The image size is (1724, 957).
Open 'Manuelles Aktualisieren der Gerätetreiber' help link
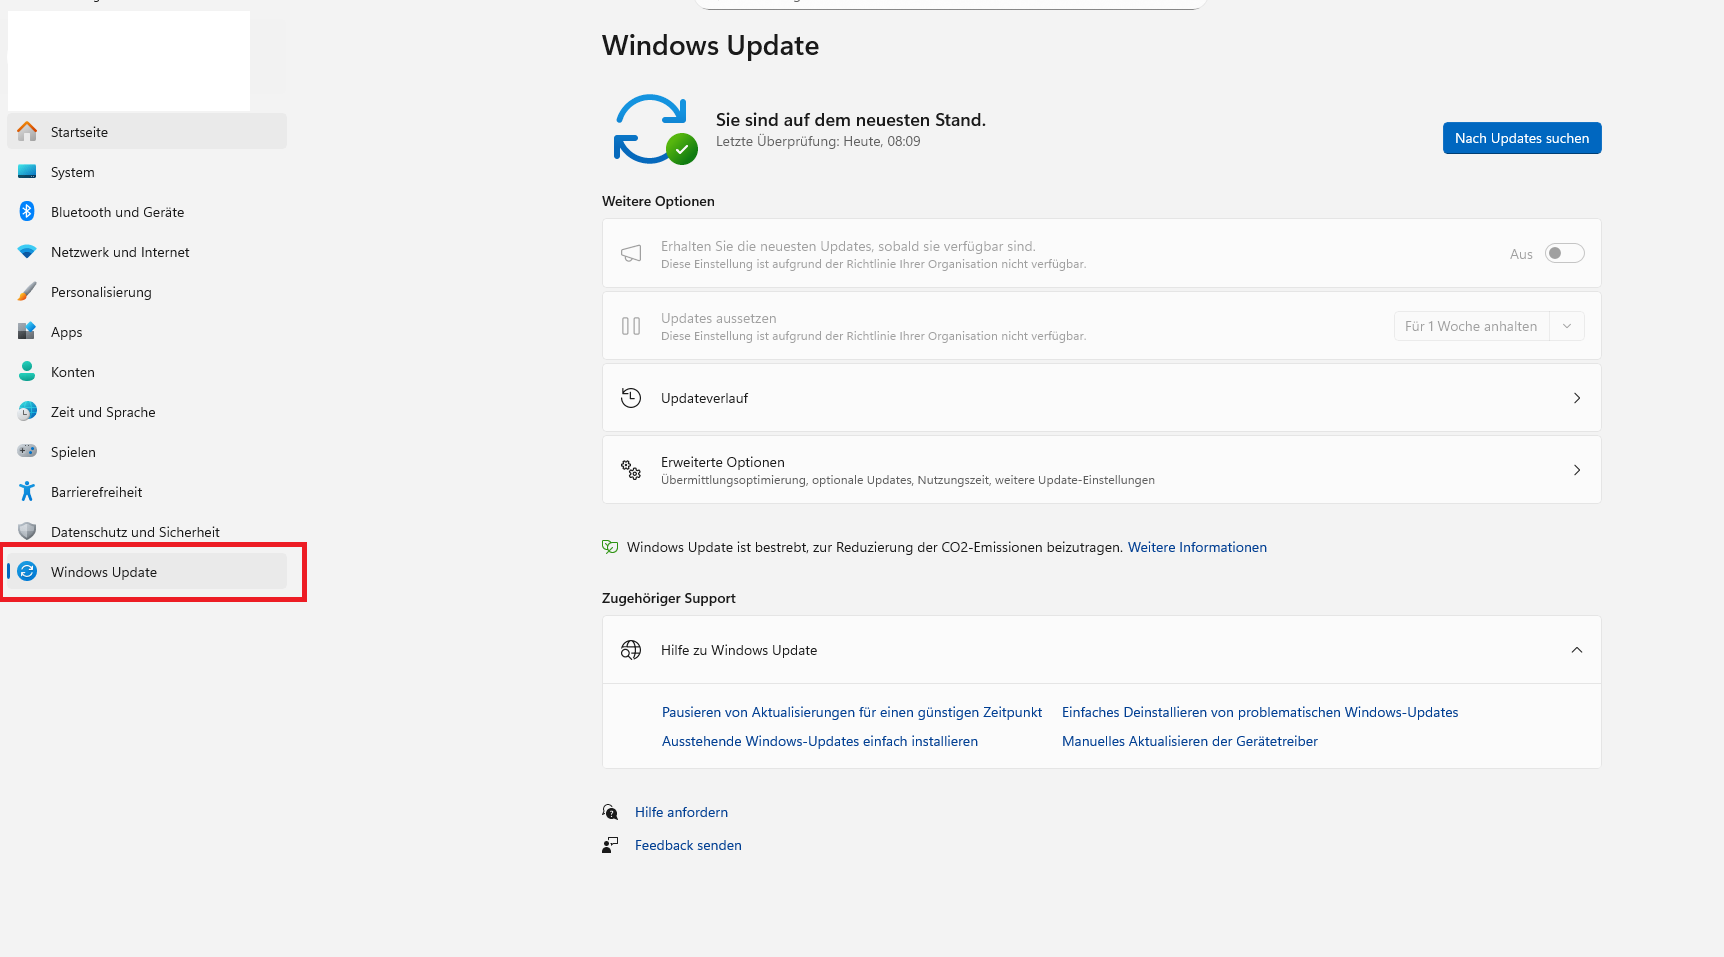[x=1189, y=741]
